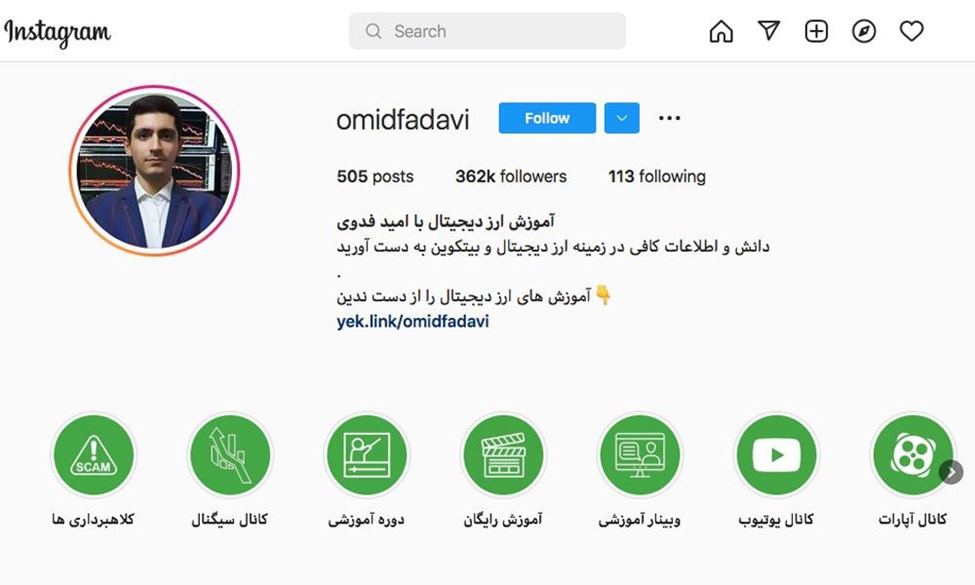The width and height of the screenshot is (975, 585).
Task: Follow the omidfadavi account
Action: pyautogui.click(x=547, y=118)
